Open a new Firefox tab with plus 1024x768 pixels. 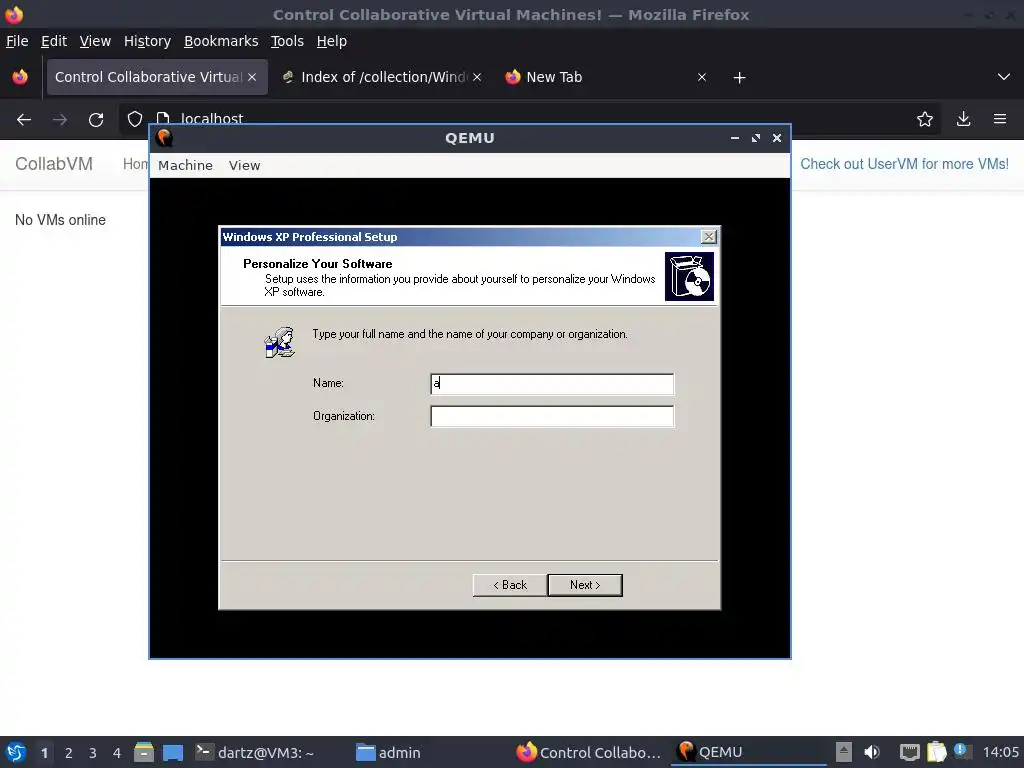739,78
